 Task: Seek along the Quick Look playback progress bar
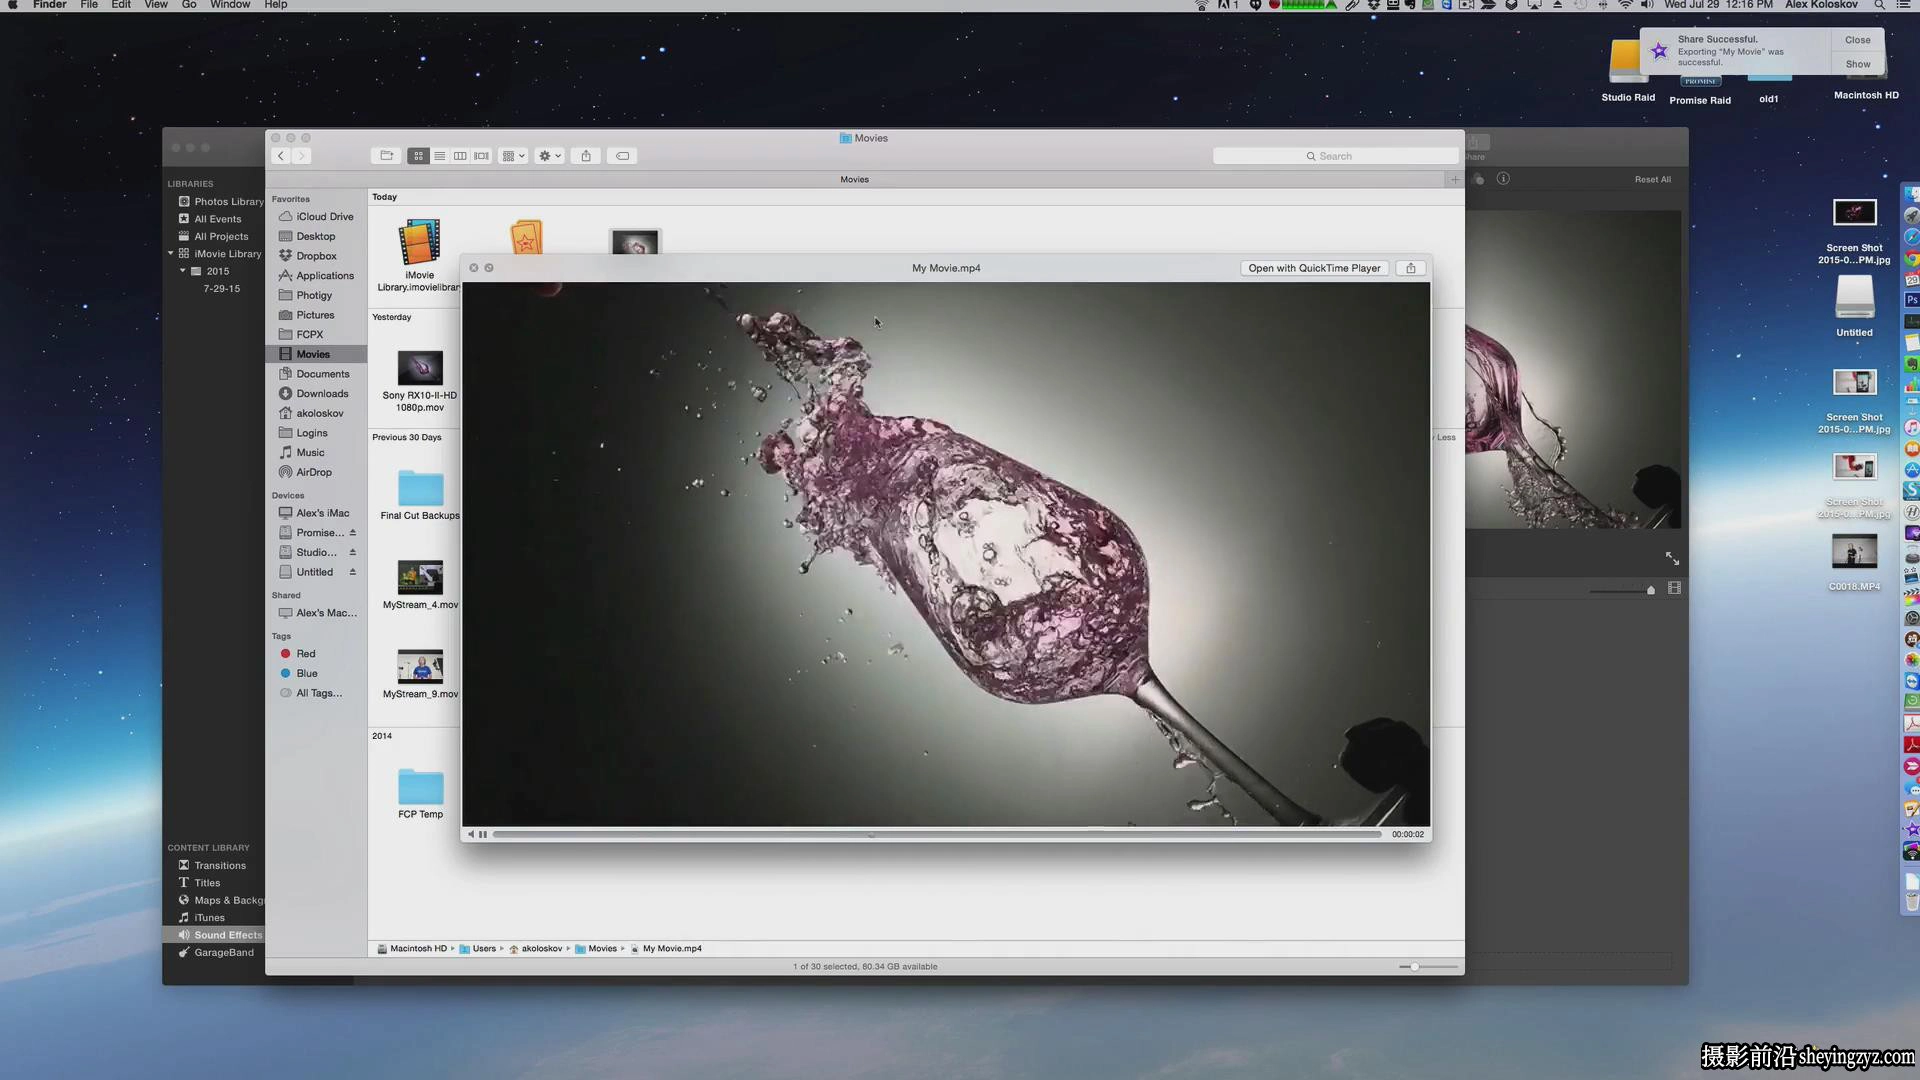[937, 834]
